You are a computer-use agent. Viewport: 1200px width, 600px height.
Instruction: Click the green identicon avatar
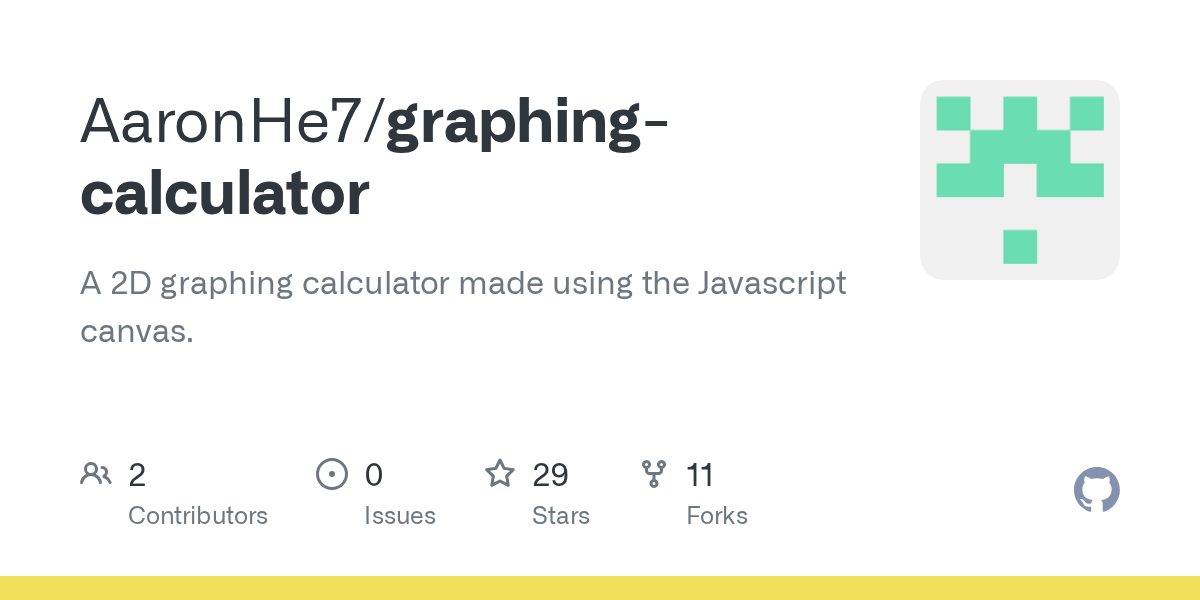pos(1019,180)
